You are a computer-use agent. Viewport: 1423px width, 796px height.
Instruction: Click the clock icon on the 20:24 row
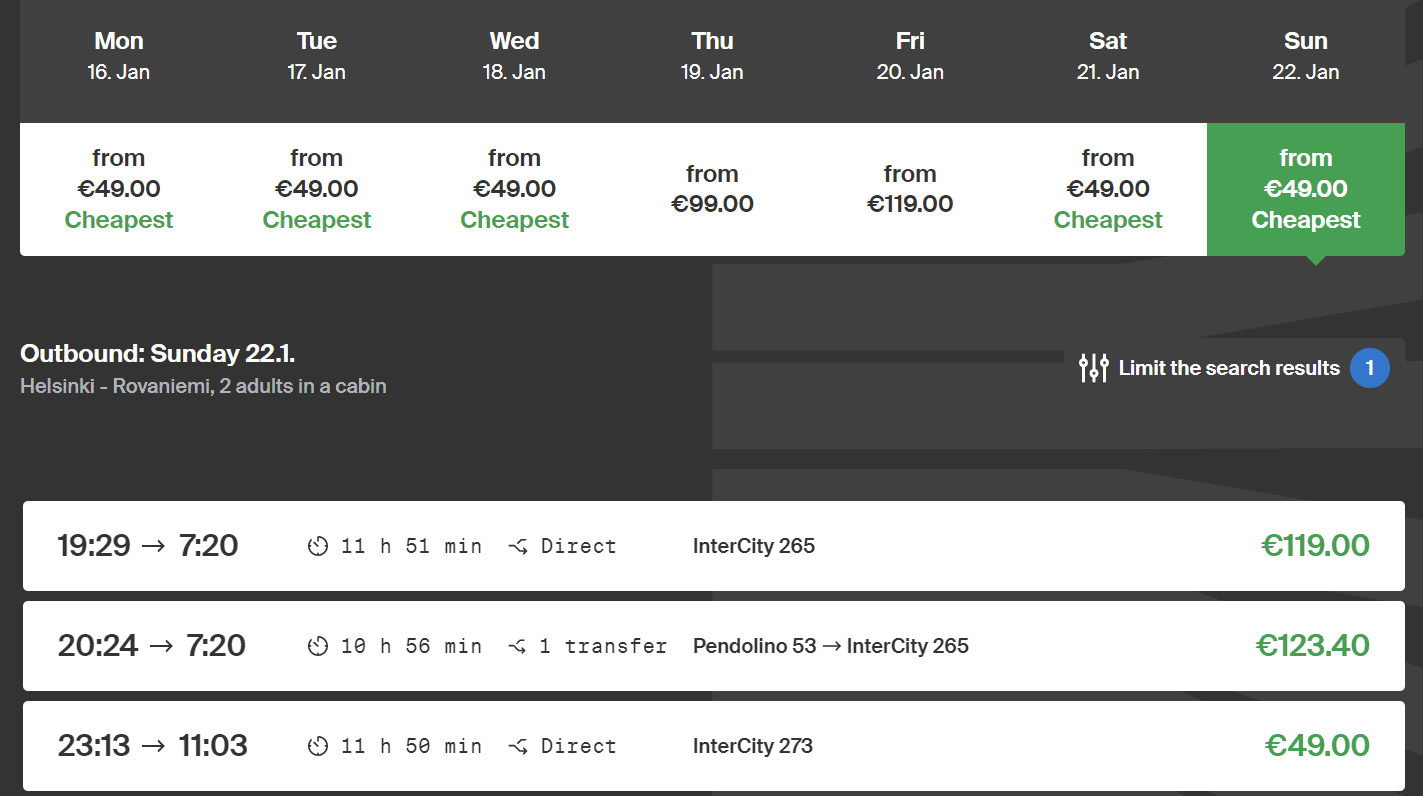[x=318, y=646]
